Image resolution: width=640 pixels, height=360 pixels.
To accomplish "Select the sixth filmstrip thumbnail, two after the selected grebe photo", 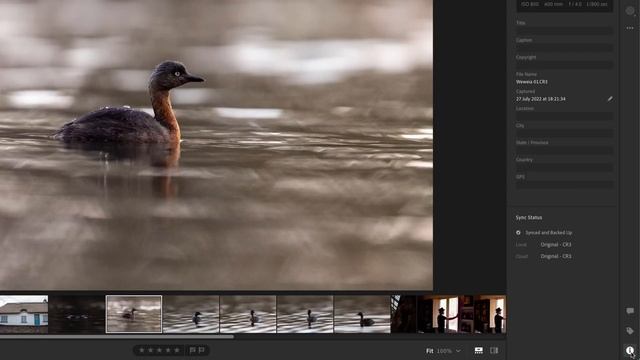I will click(305, 314).
